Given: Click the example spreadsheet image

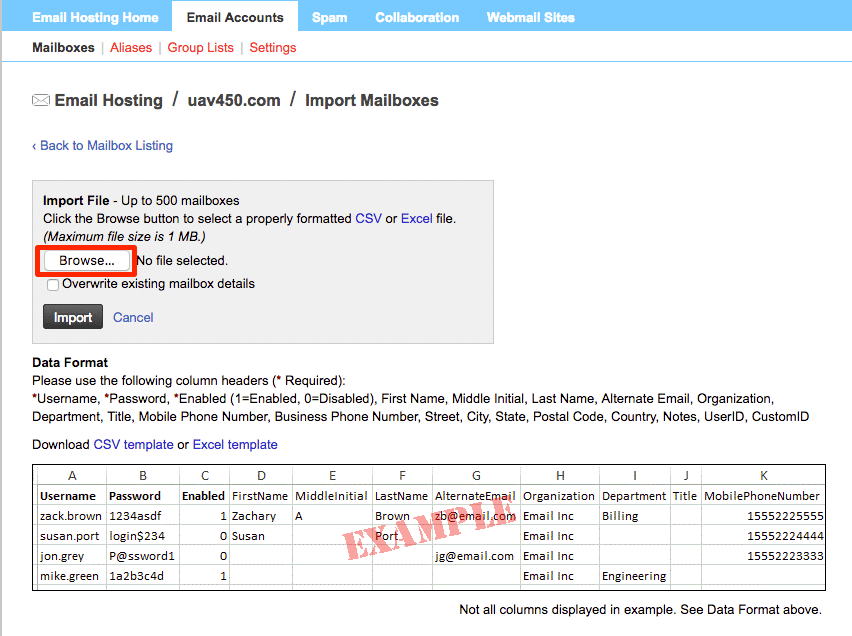Looking at the screenshot, I should 429,527.
